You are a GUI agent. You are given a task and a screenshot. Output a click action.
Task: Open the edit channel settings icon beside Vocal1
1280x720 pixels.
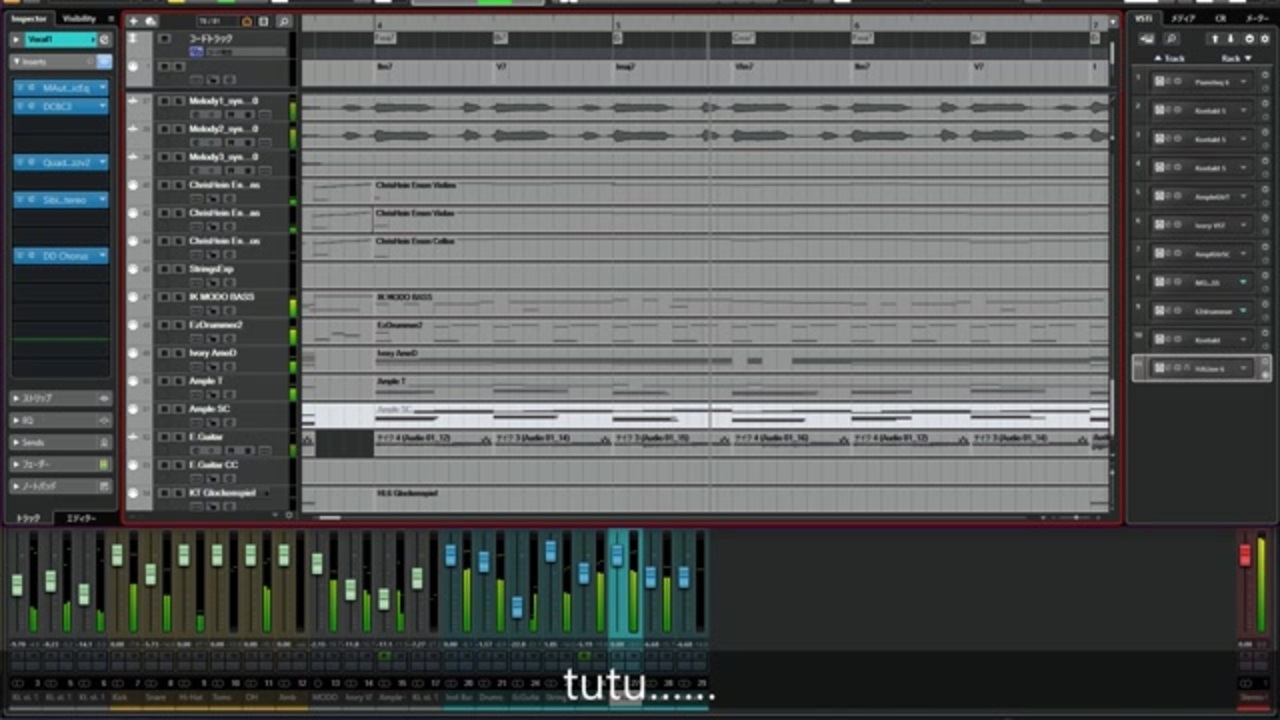click(103, 39)
